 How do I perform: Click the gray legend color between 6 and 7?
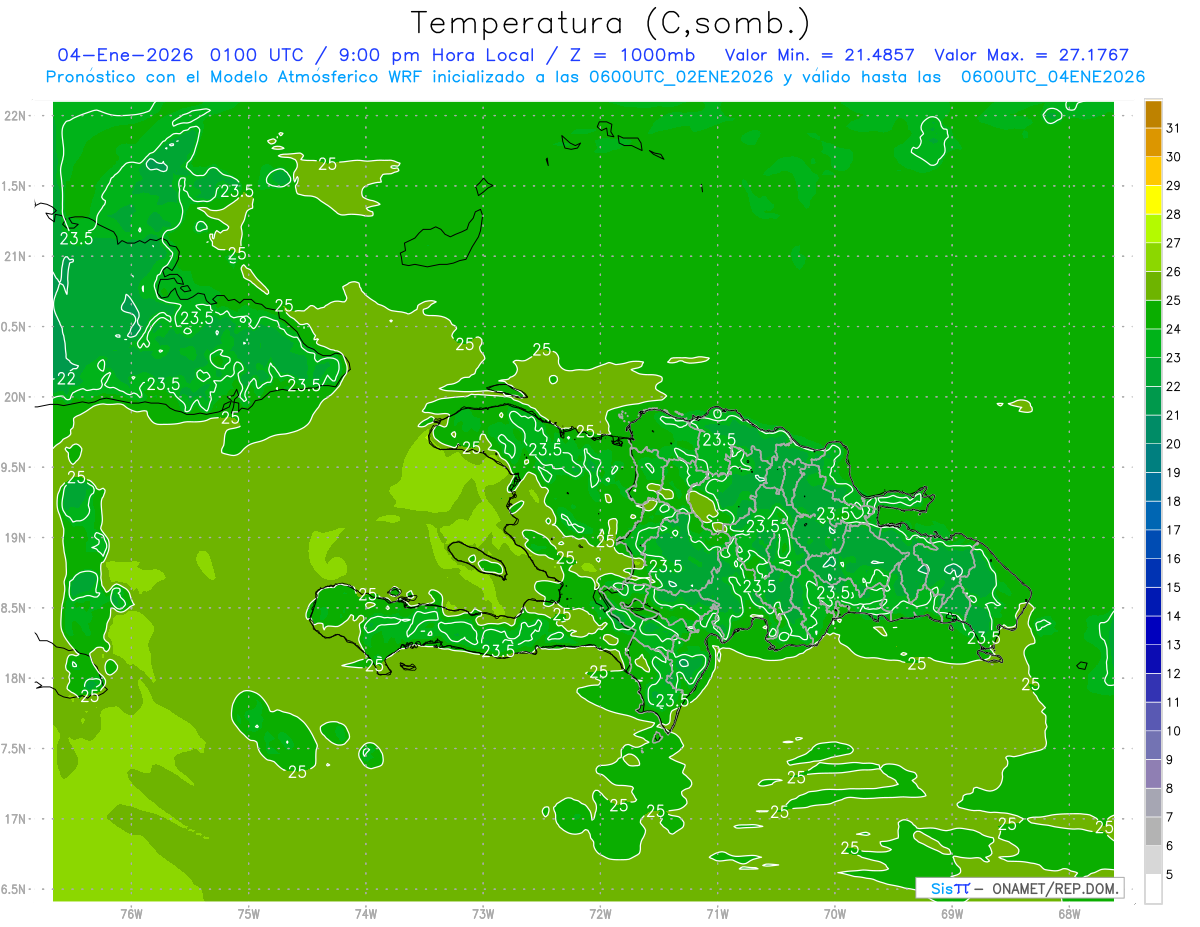(1153, 832)
